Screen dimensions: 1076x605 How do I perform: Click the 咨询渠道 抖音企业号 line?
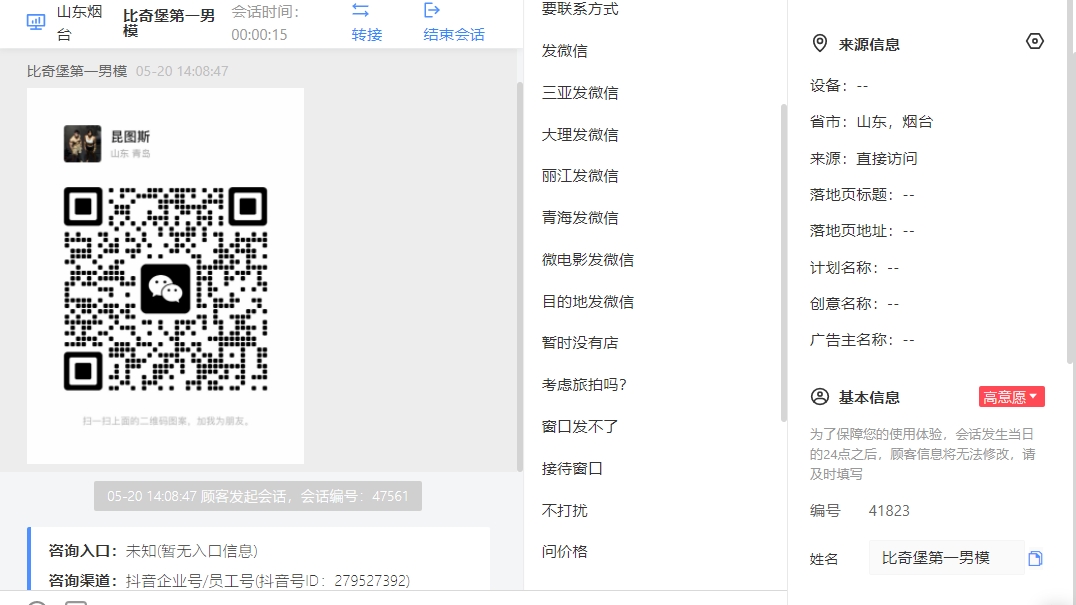pyautogui.click(x=229, y=580)
